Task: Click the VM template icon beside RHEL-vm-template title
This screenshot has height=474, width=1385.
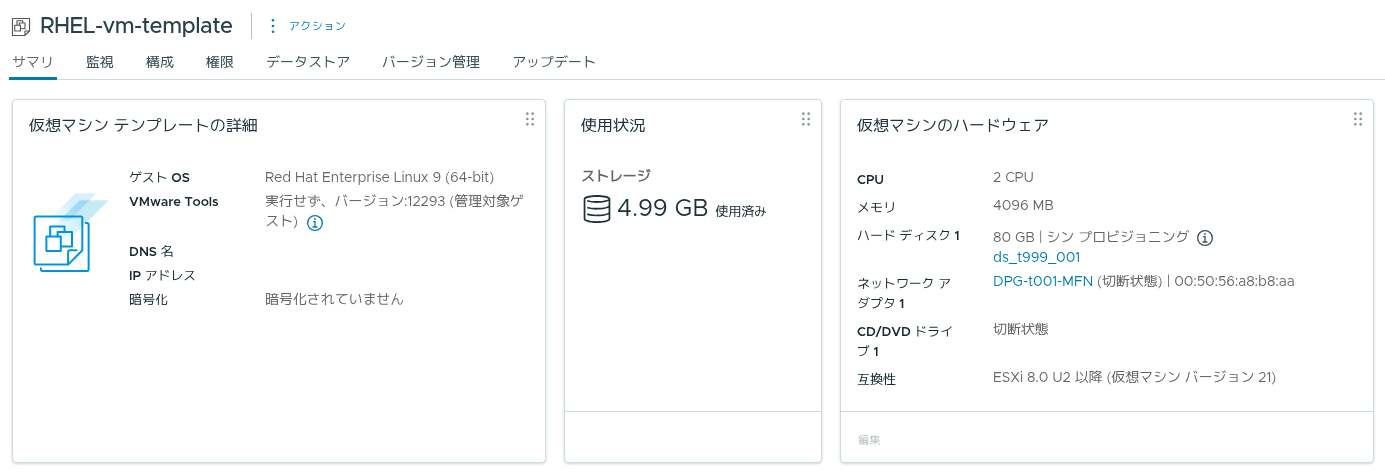Action: tap(21, 26)
